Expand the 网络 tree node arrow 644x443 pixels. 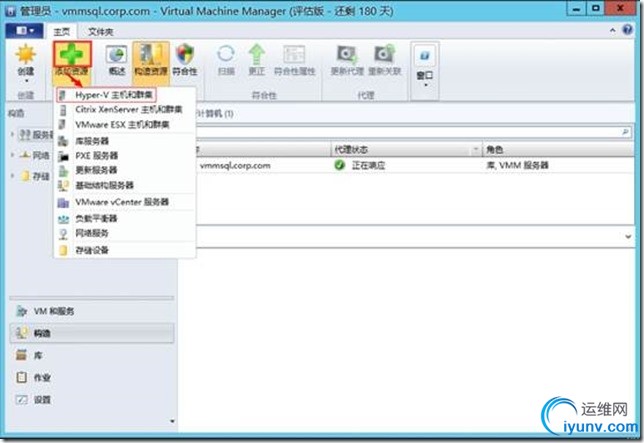(x=12, y=155)
